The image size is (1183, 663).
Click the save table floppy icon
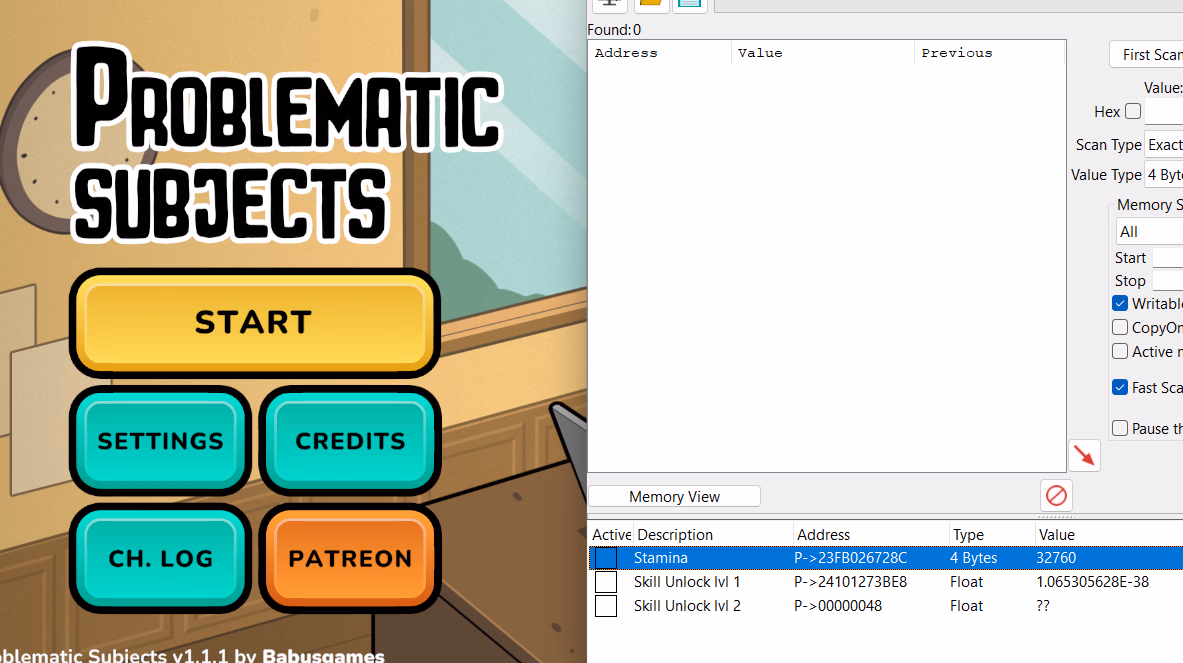[689, 3]
